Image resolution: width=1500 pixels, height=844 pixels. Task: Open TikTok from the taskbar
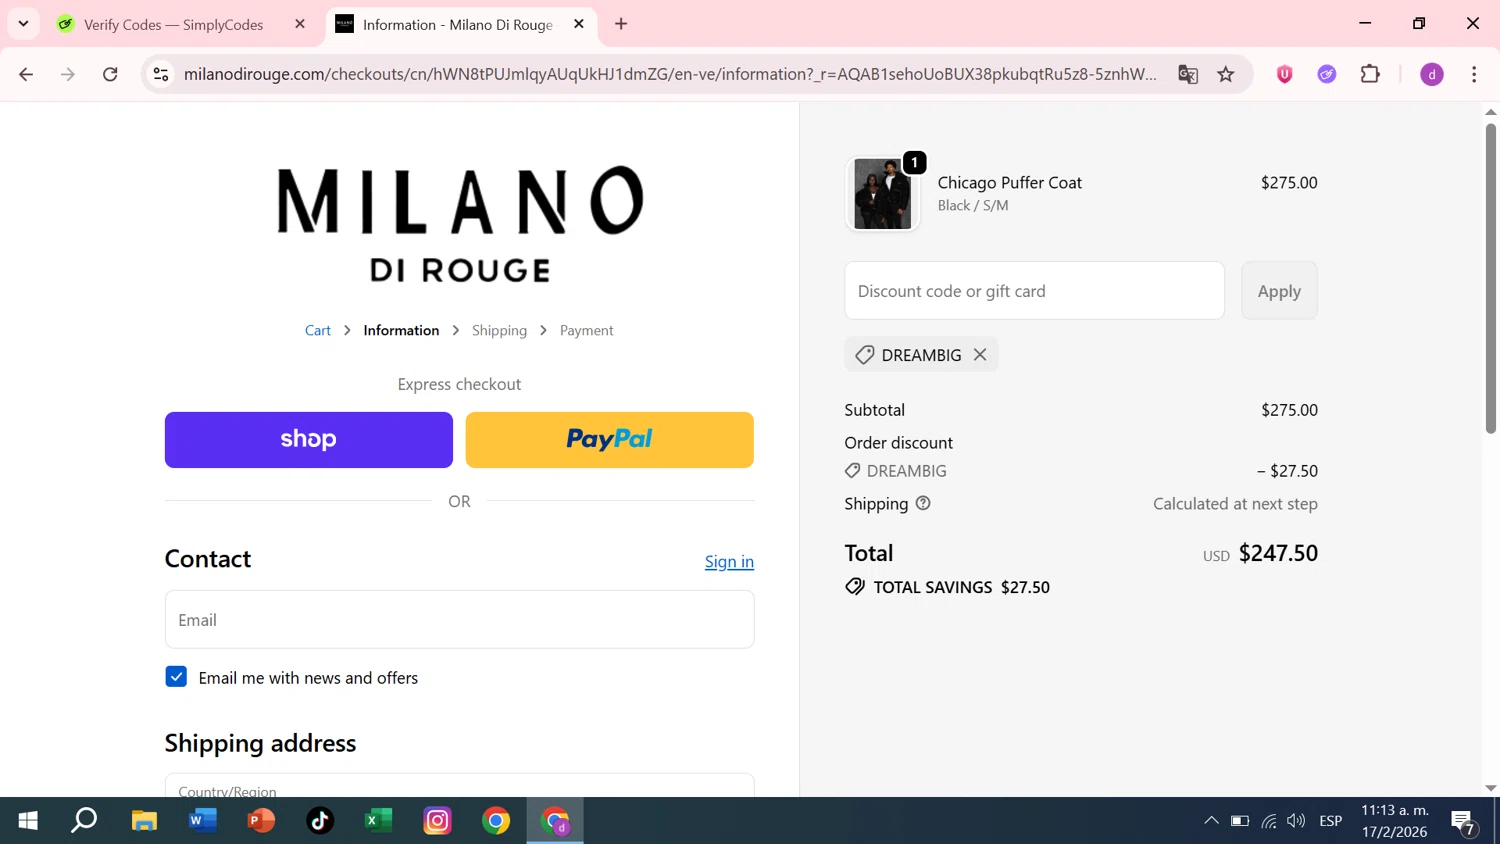click(x=320, y=821)
